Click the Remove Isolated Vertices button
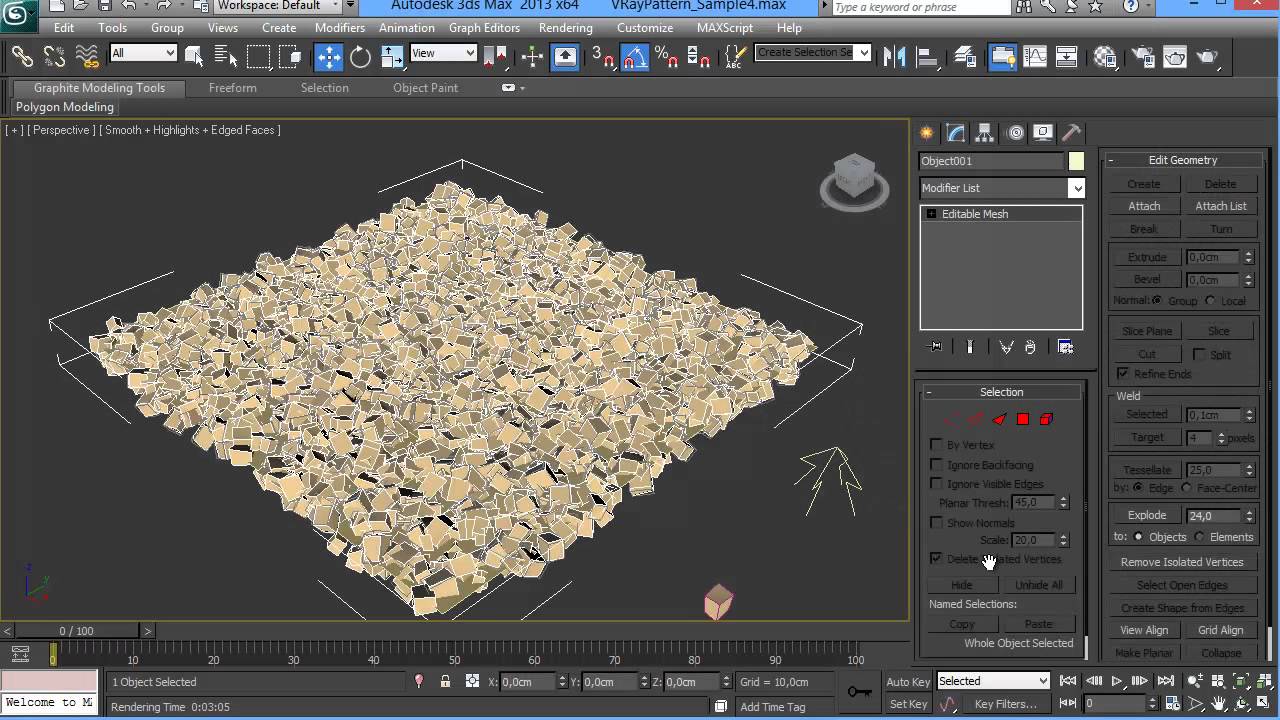The image size is (1280, 720). click(x=1182, y=562)
